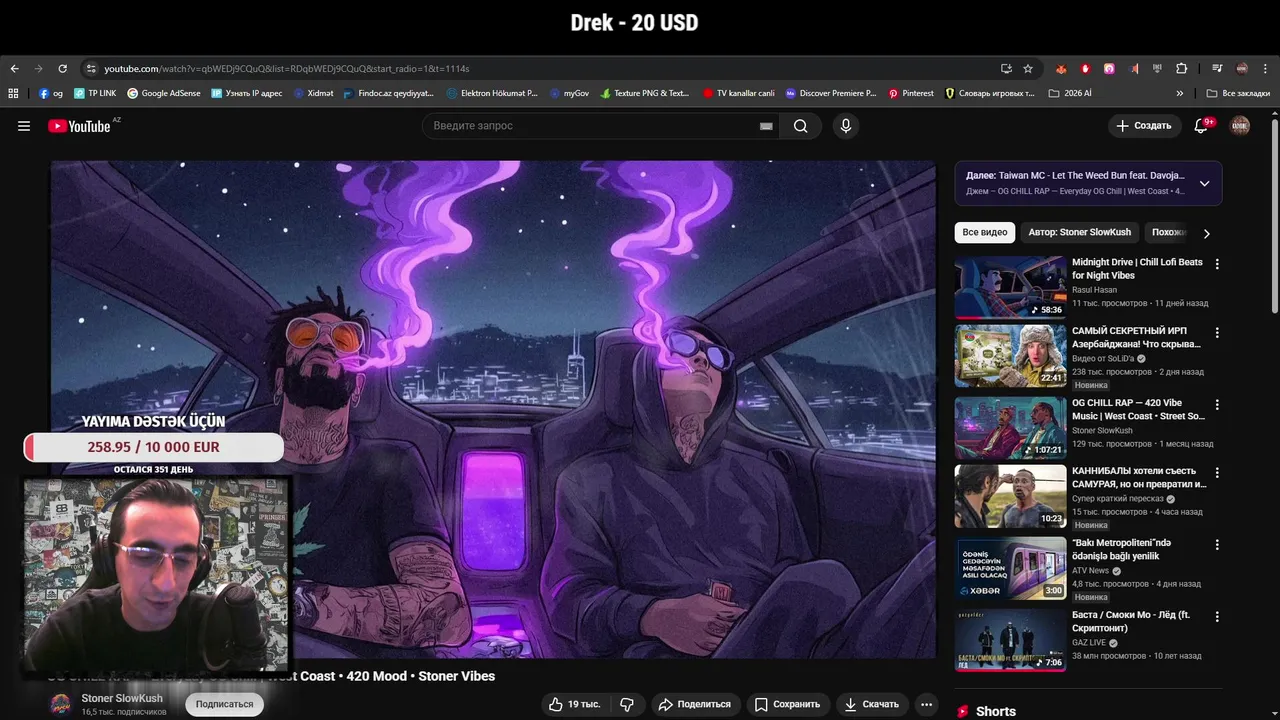Open the myGov bookmark
The width and height of the screenshot is (1280, 720).
tap(569, 93)
